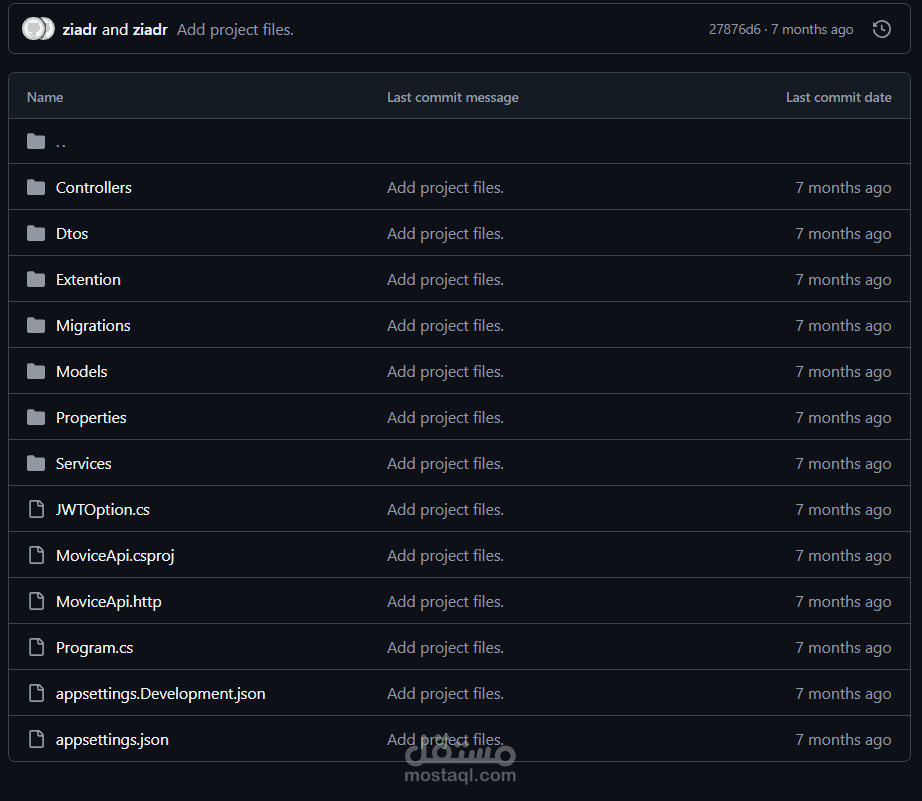This screenshot has width=922, height=801.
Task: Open the MoviceApi.csproj file
Action: (x=115, y=556)
